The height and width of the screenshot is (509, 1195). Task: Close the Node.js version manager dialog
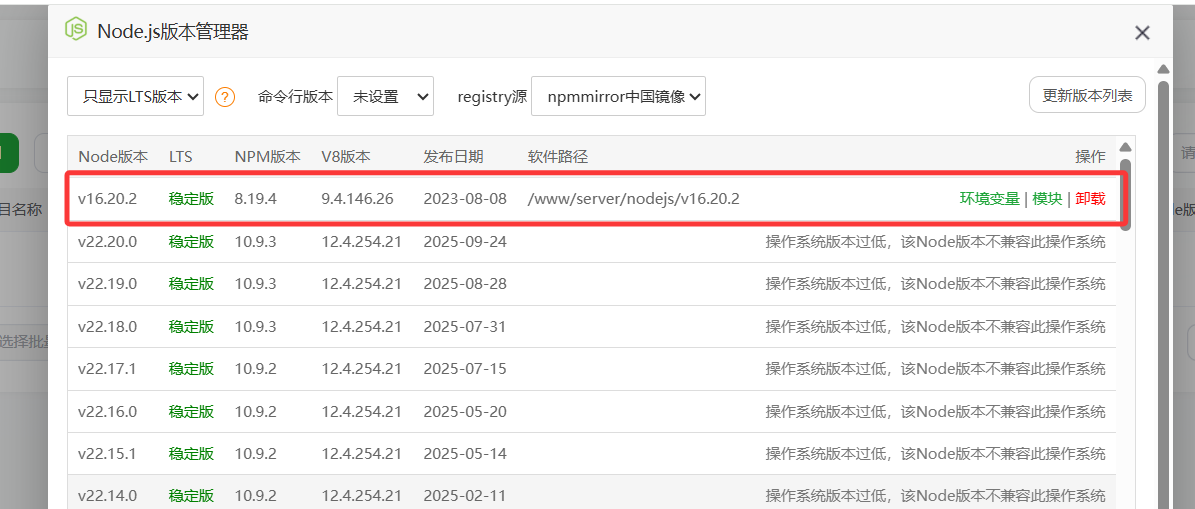[x=1142, y=33]
